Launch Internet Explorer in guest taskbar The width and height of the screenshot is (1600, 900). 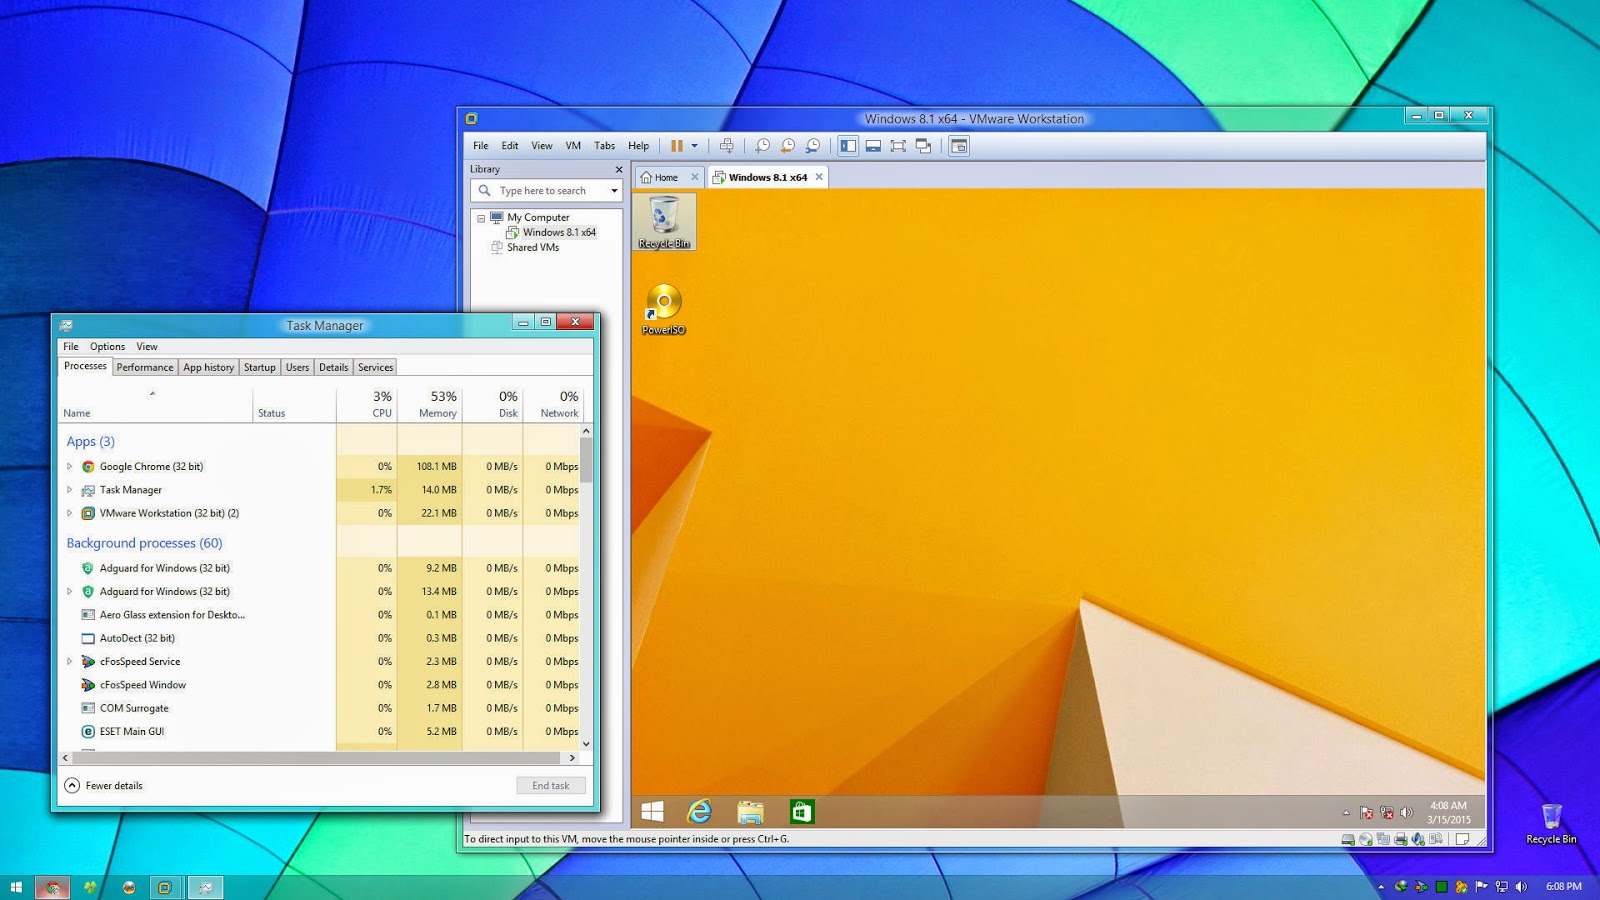point(700,812)
